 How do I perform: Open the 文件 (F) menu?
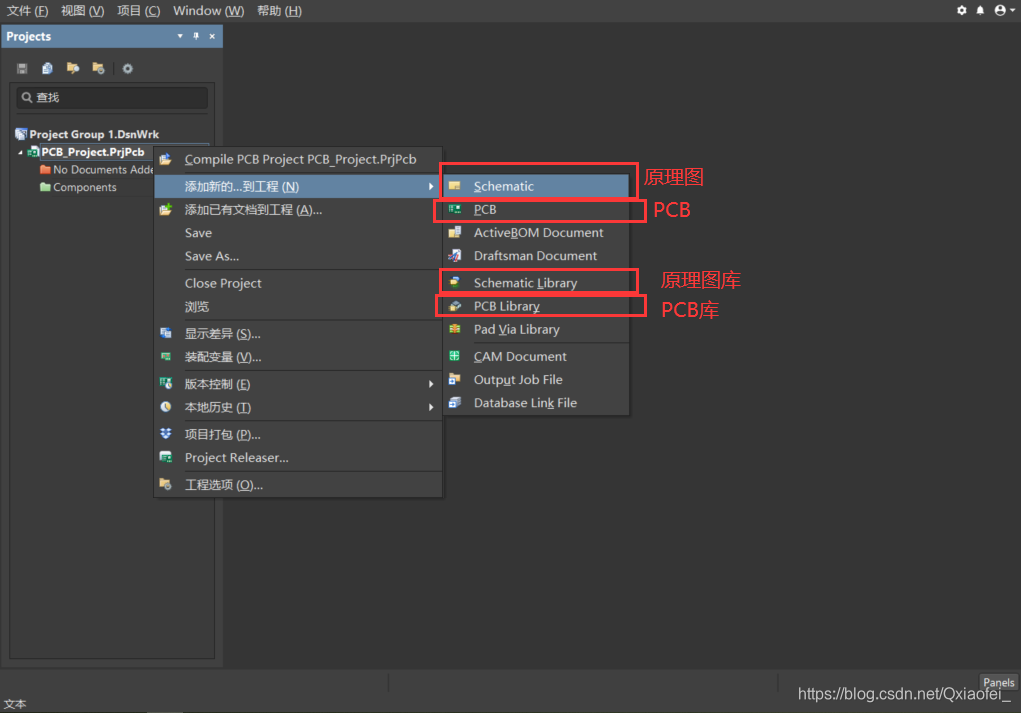[27, 11]
